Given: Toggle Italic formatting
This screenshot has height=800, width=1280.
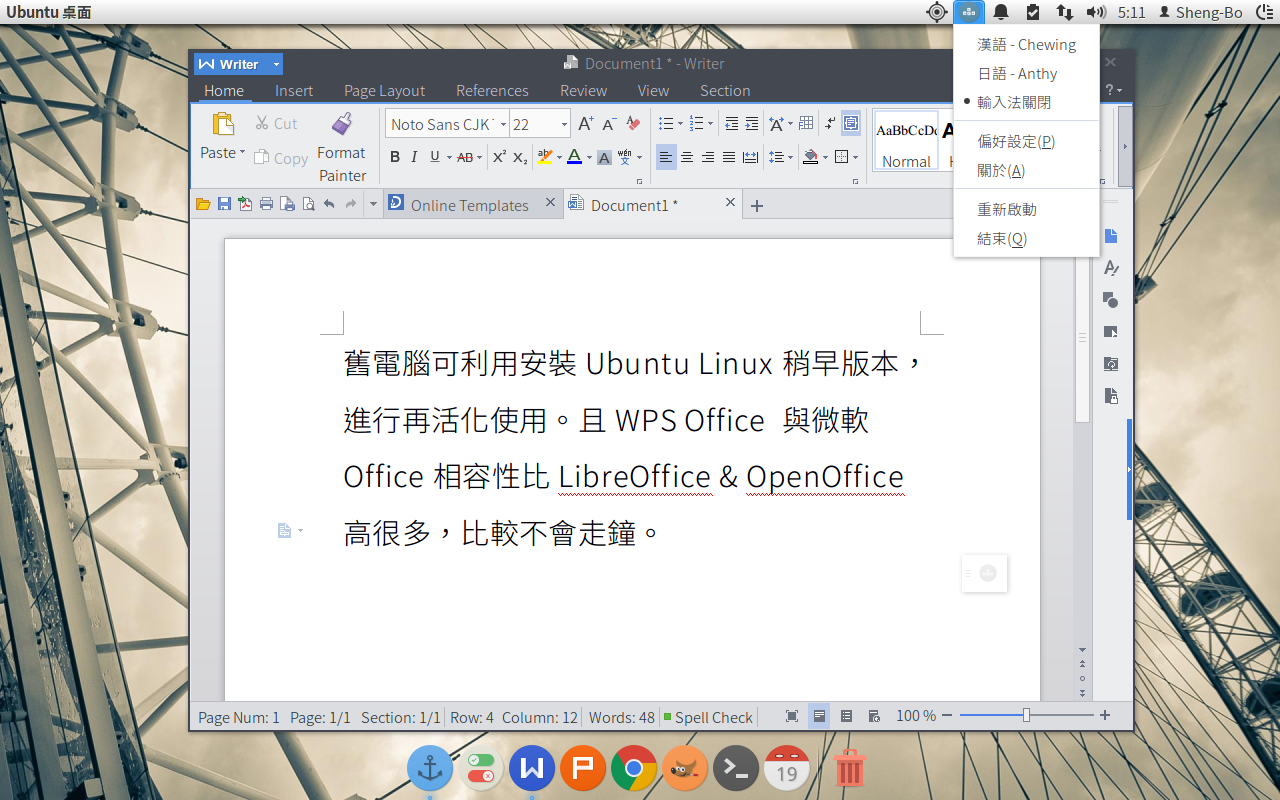Looking at the screenshot, I should coord(414,157).
